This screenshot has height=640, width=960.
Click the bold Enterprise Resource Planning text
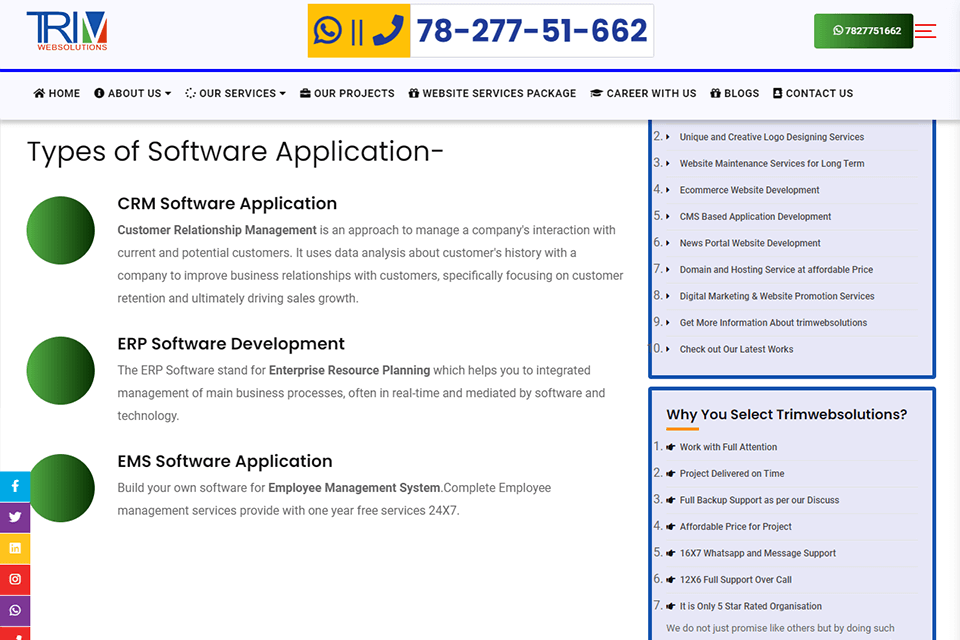350,371
